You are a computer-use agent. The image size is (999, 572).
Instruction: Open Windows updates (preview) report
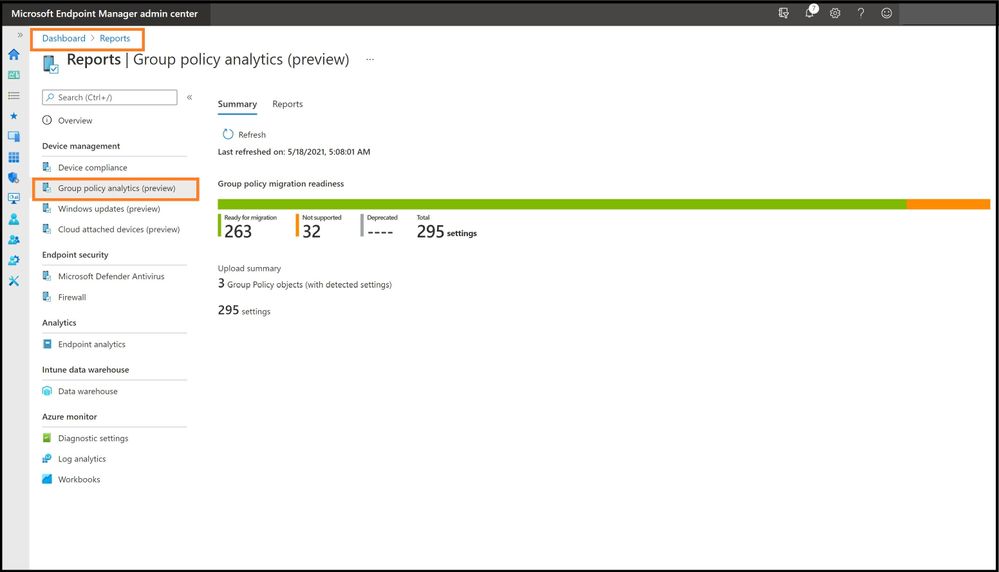[109, 209]
